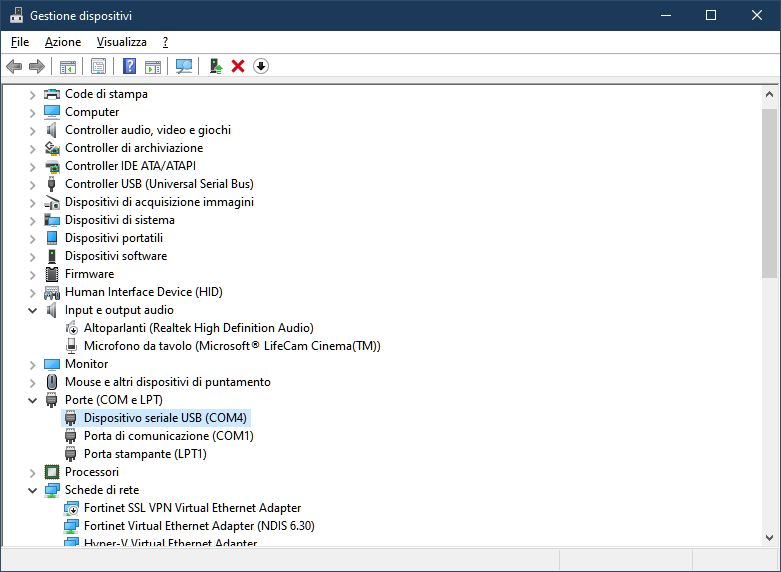Click the red X Uninstall device icon
This screenshot has height=572, width=781.
(238, 66)
